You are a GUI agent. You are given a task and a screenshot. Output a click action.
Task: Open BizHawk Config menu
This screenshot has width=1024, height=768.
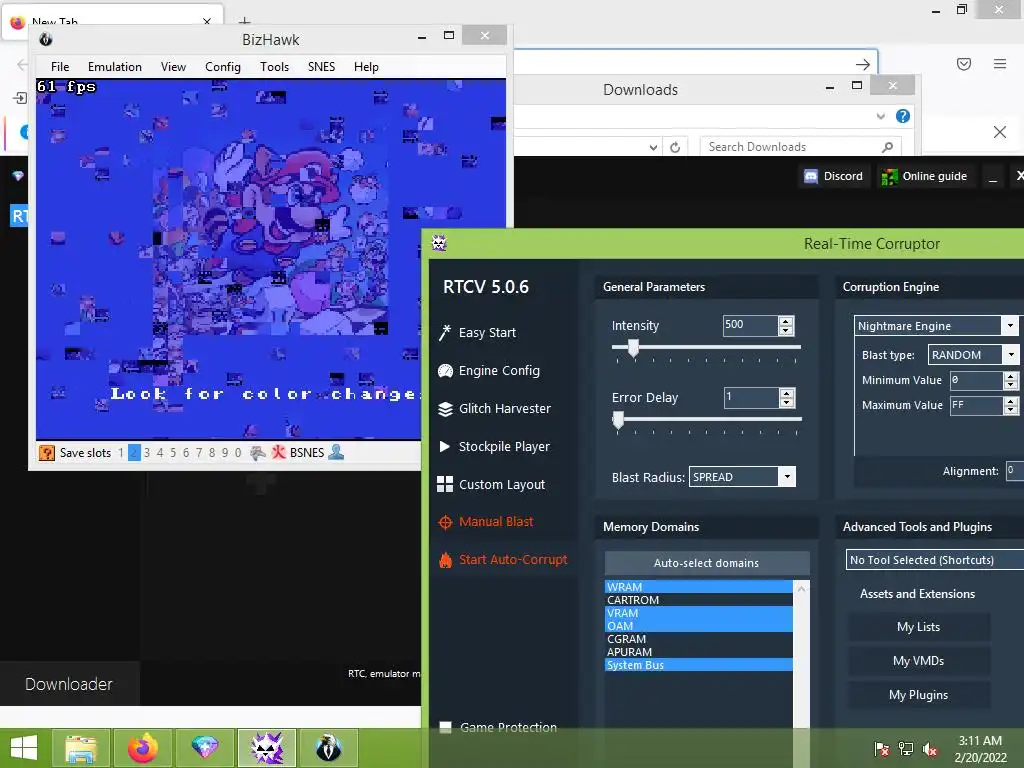point(223,67)
